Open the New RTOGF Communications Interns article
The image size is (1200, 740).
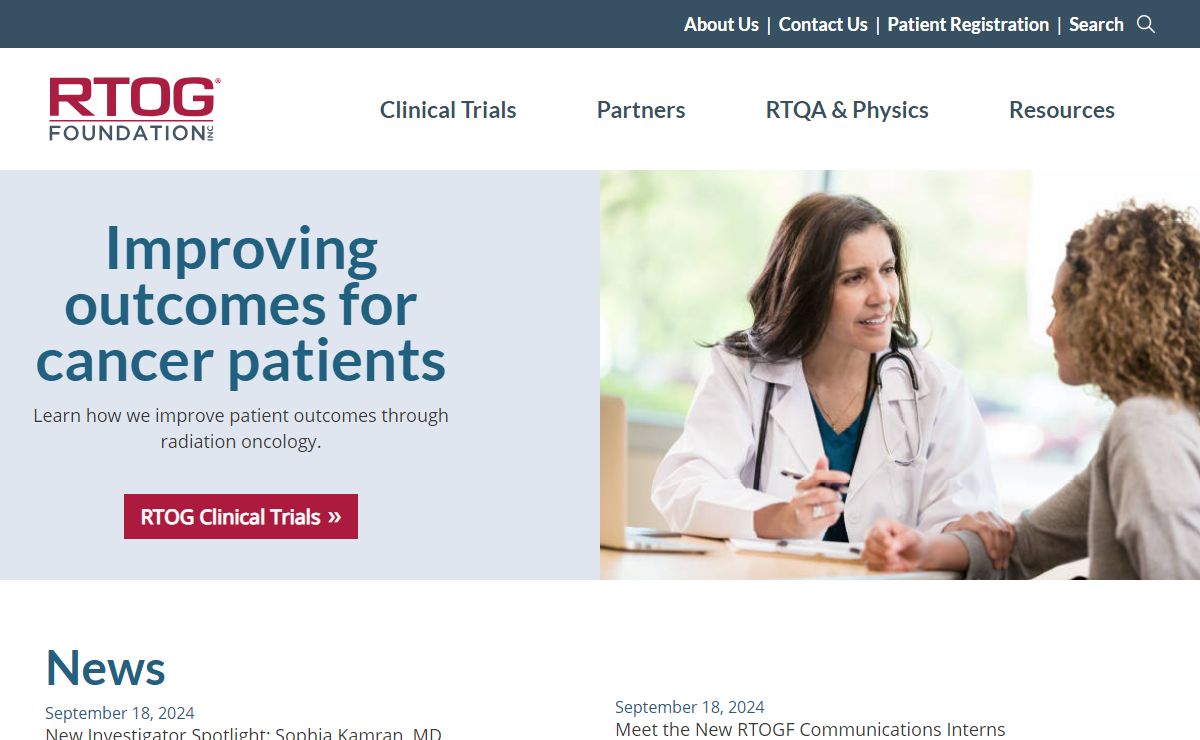[x=810, y=729]
